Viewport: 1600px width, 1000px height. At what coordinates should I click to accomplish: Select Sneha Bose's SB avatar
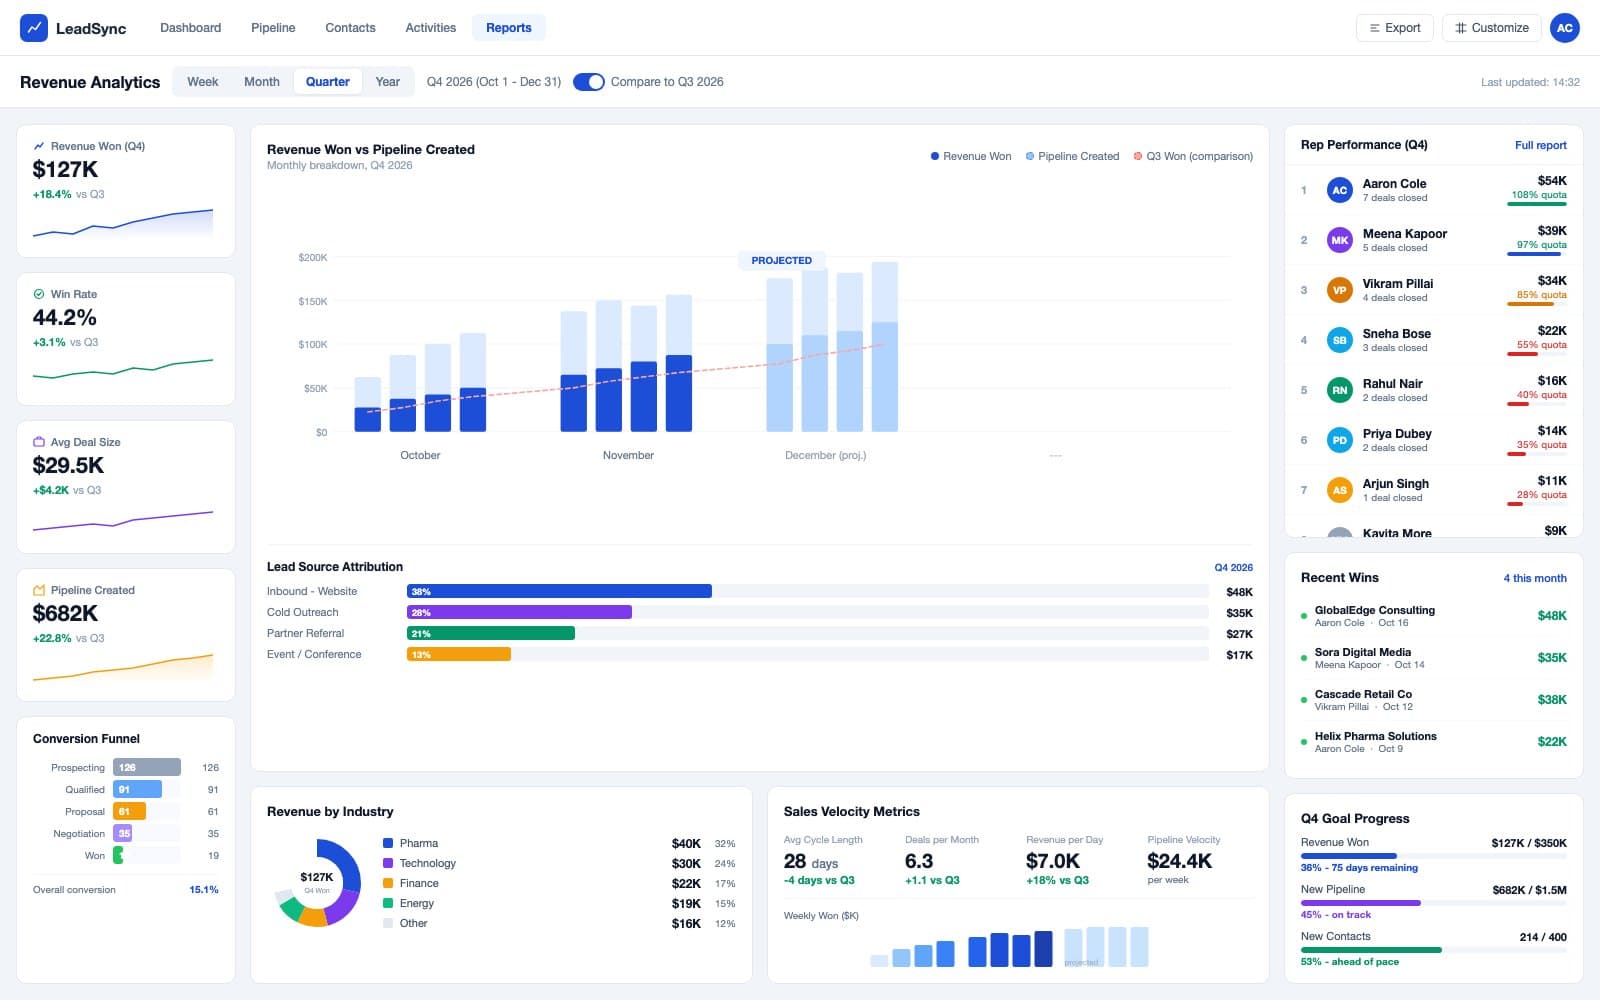click(1340, 340)
